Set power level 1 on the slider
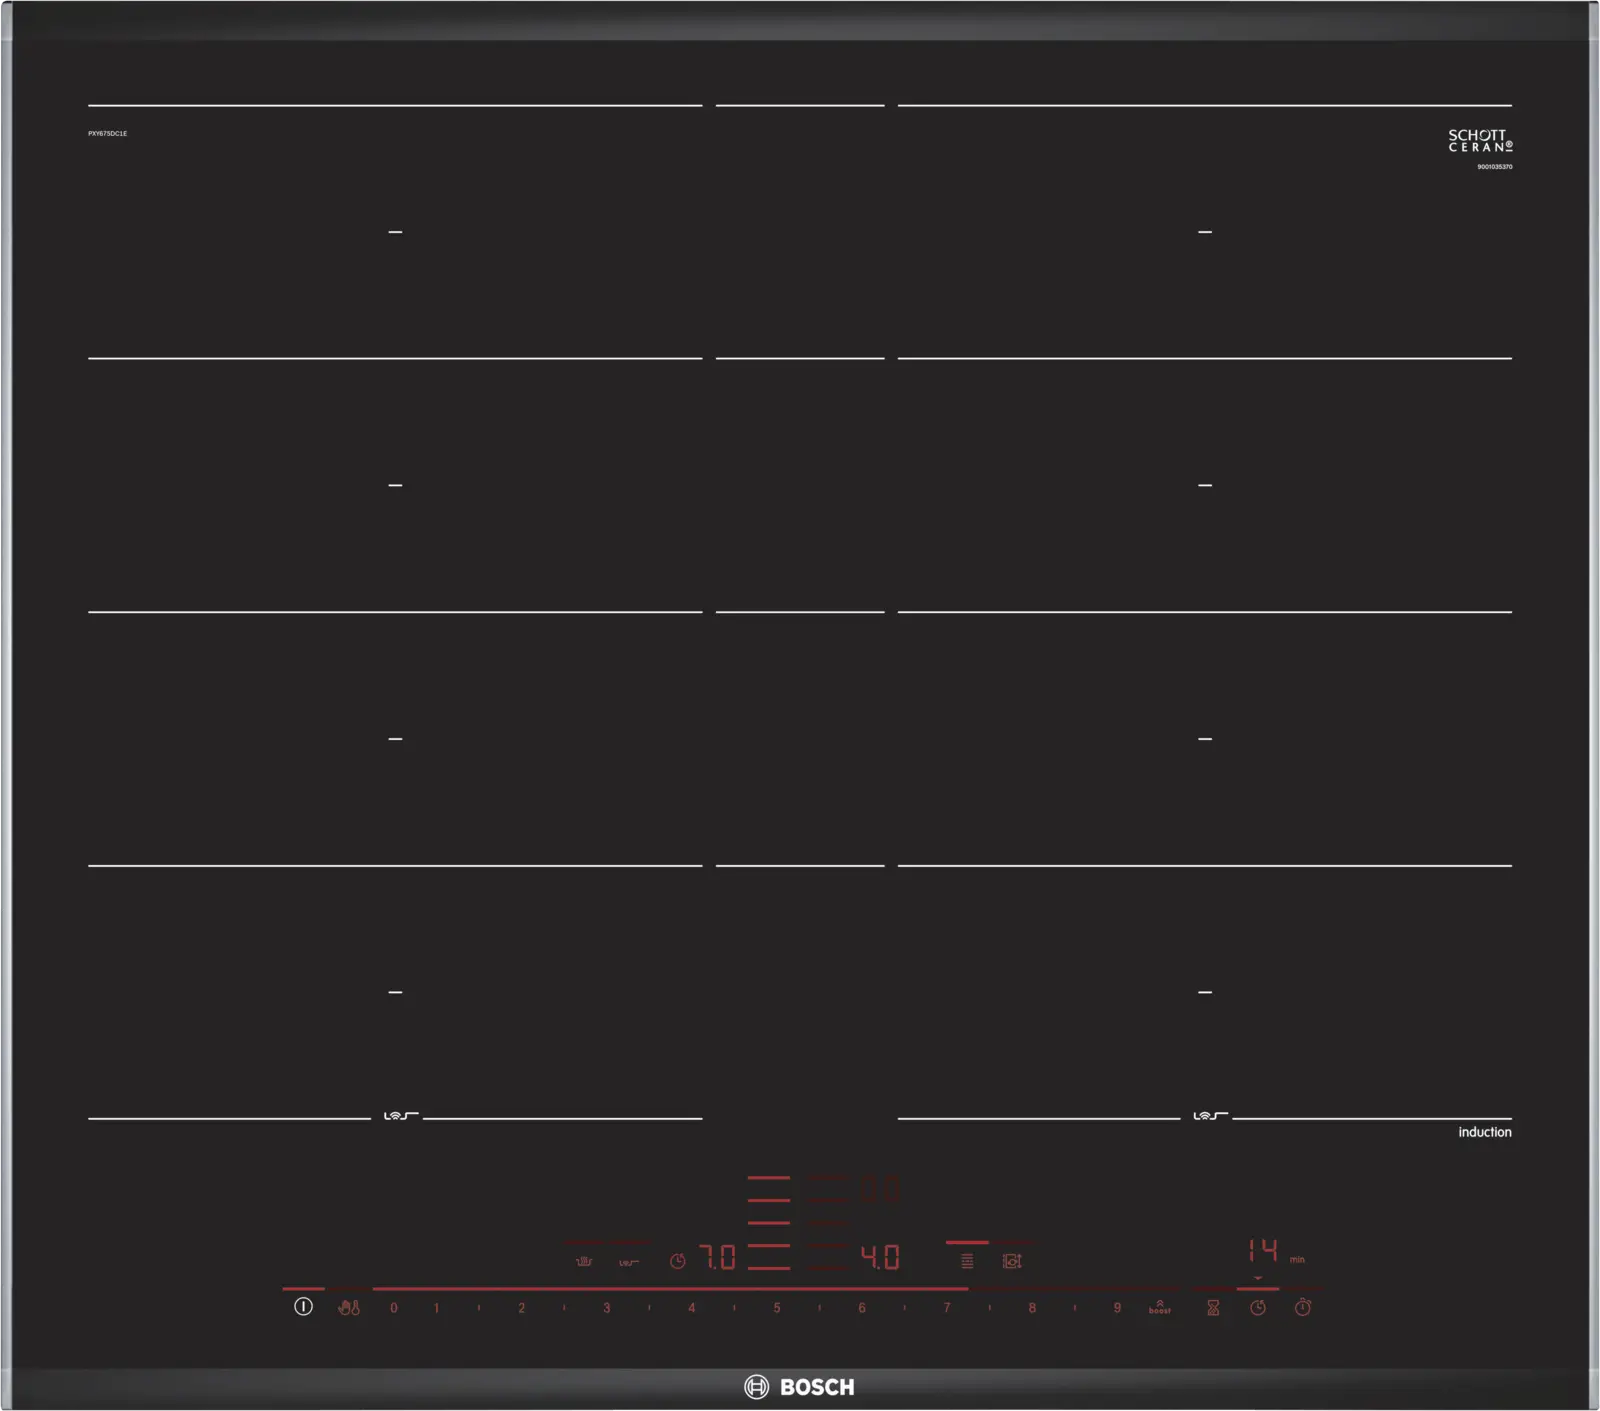 tap(436, 1307)
